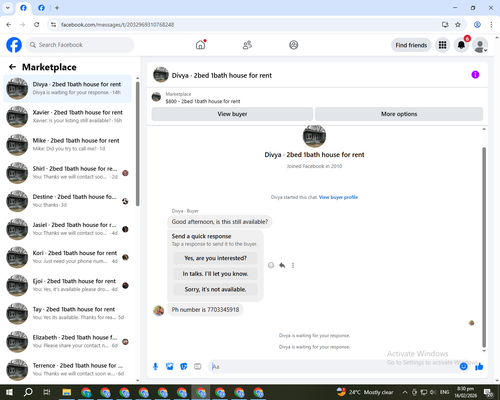Screen dimensions: 500x400
Task: Go back with browser back arrow
Action: point(9,25)
